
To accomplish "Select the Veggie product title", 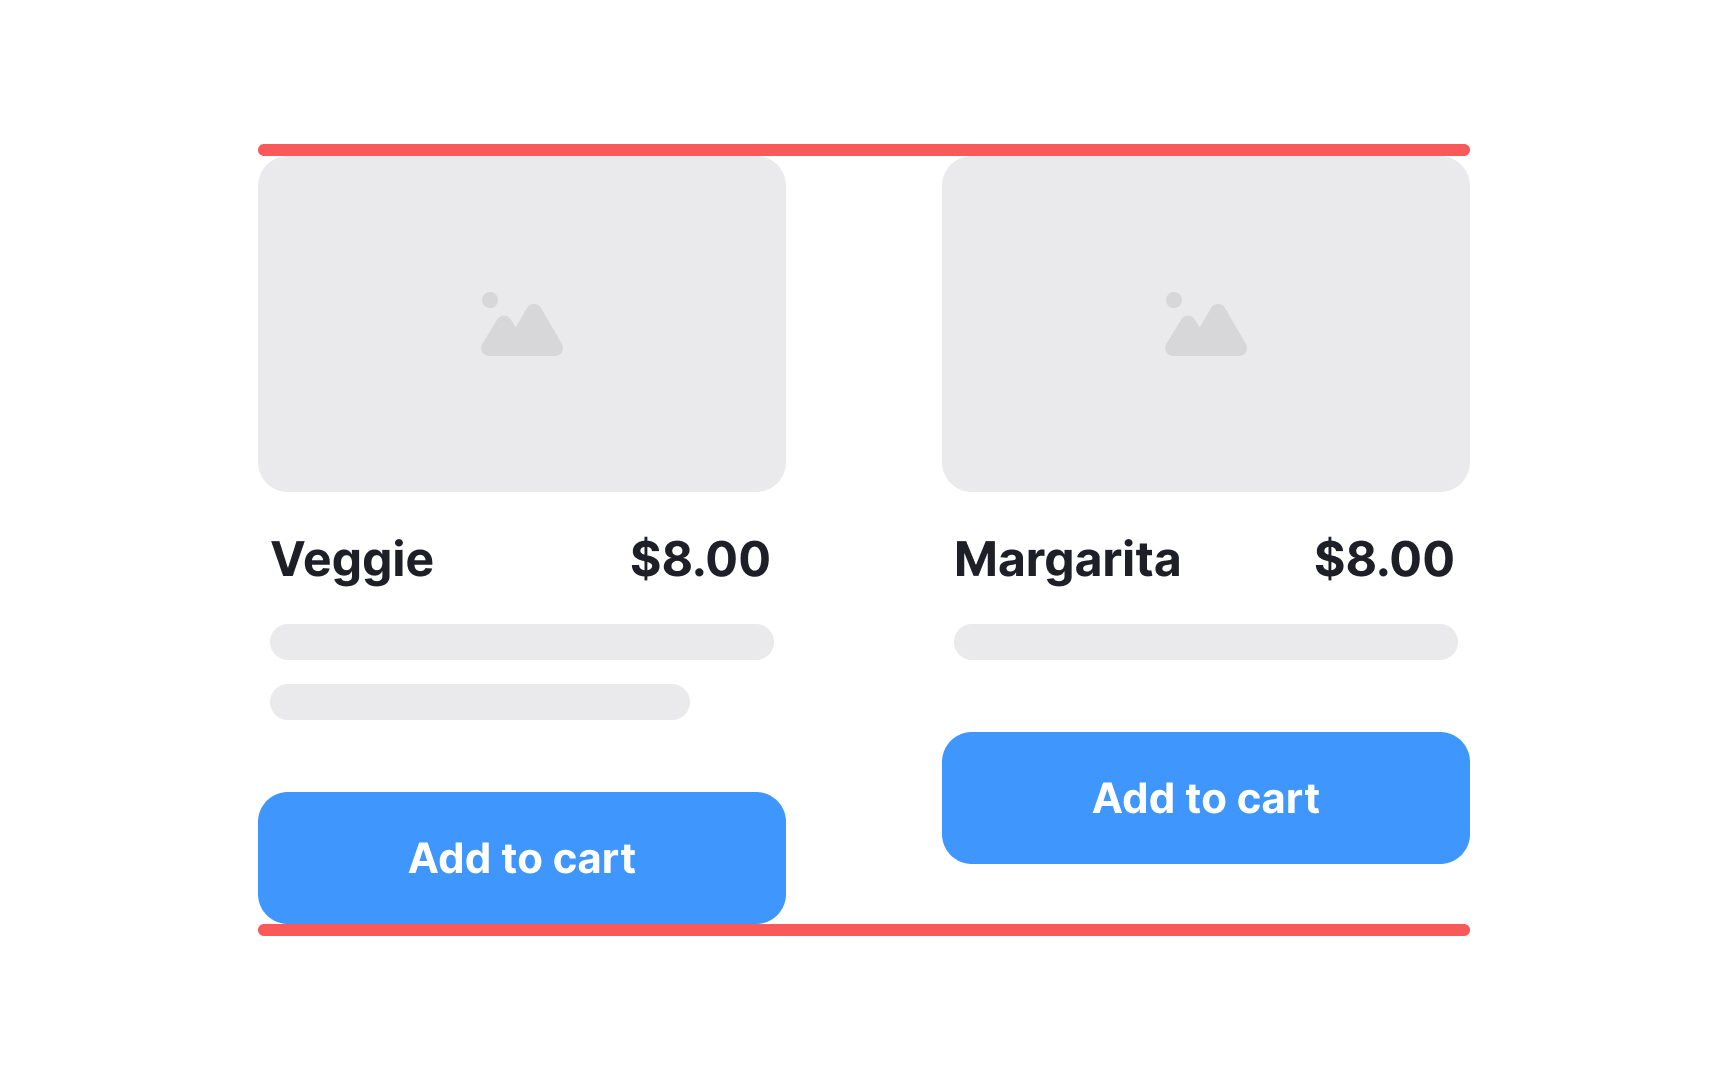I will tap(352, 560).
